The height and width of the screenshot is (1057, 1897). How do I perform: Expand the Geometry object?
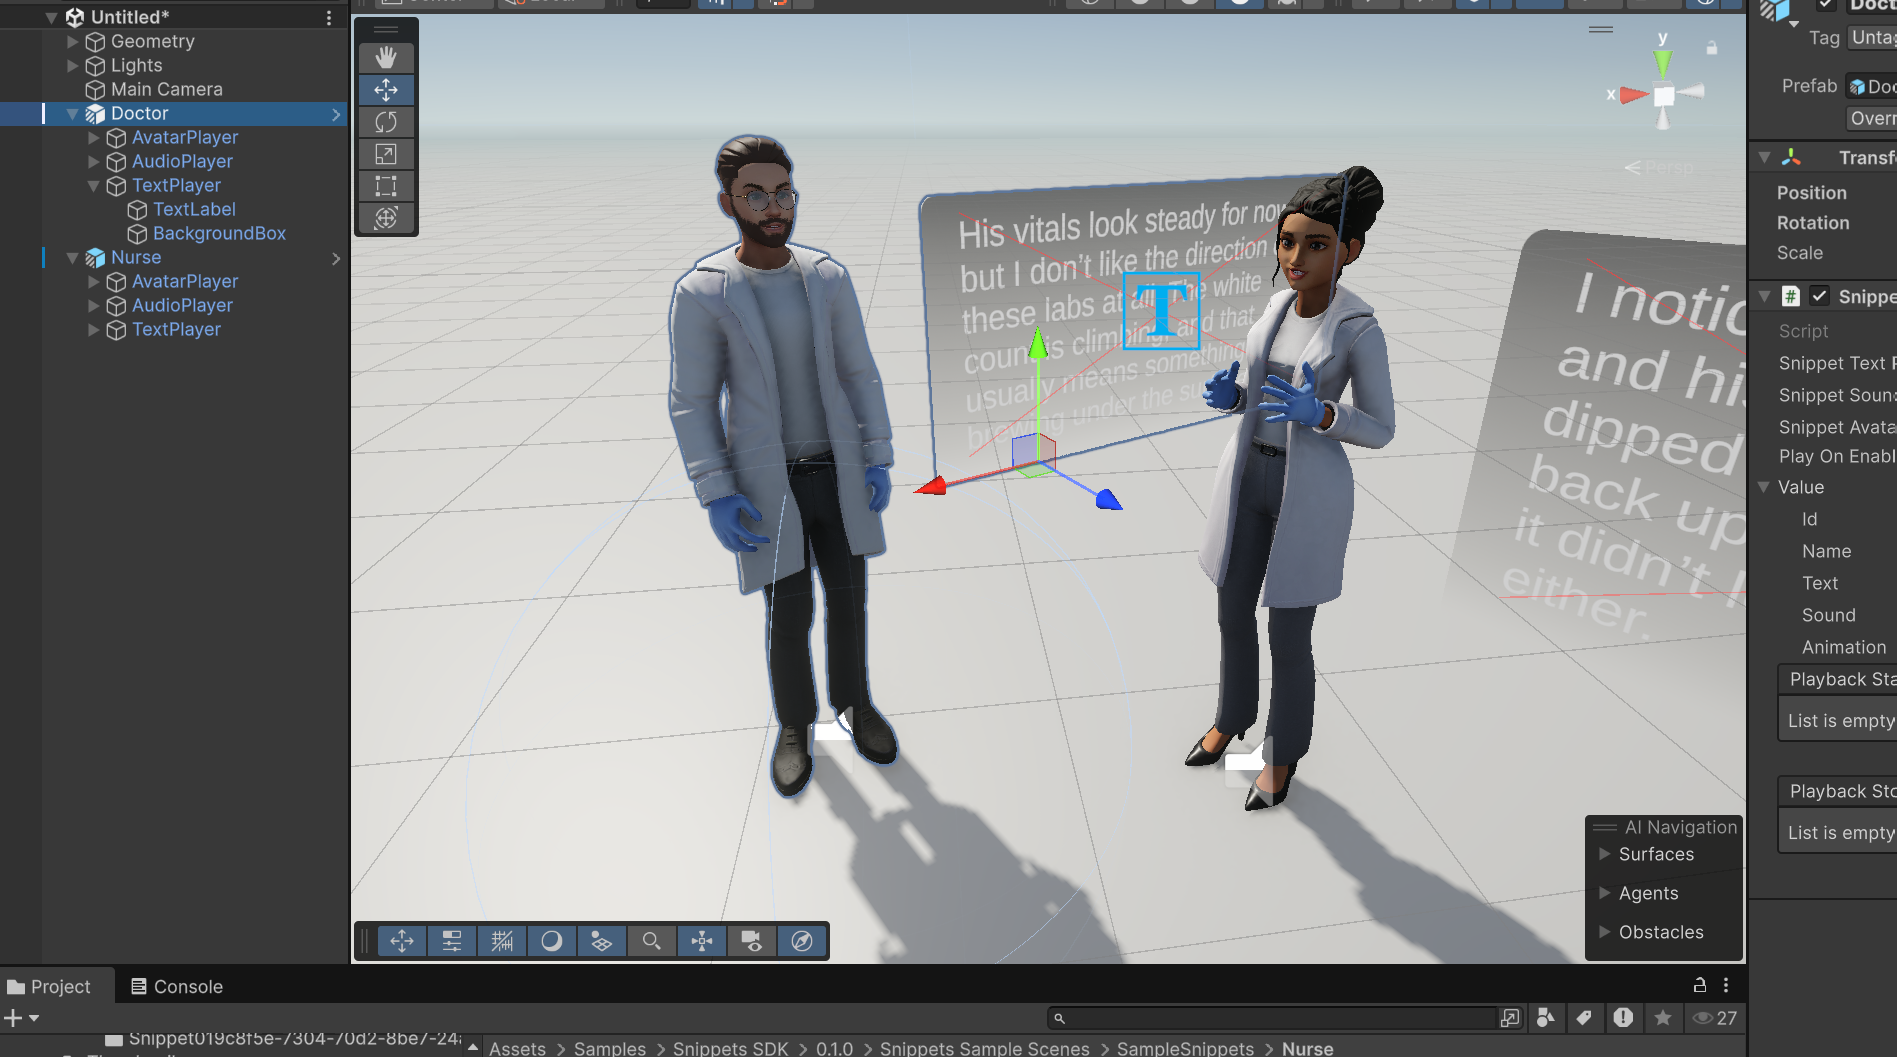tap(73, 42)
